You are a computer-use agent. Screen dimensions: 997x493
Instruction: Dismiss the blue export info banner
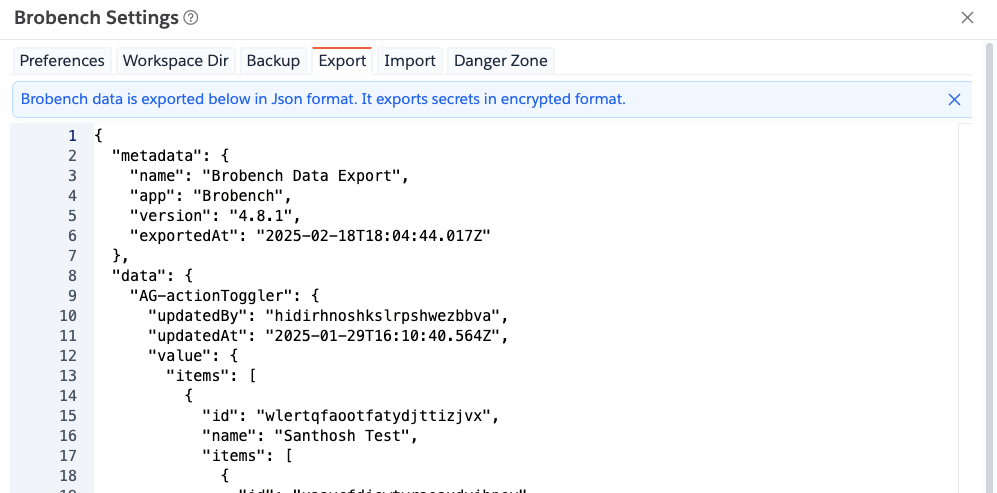coord(954,99)
